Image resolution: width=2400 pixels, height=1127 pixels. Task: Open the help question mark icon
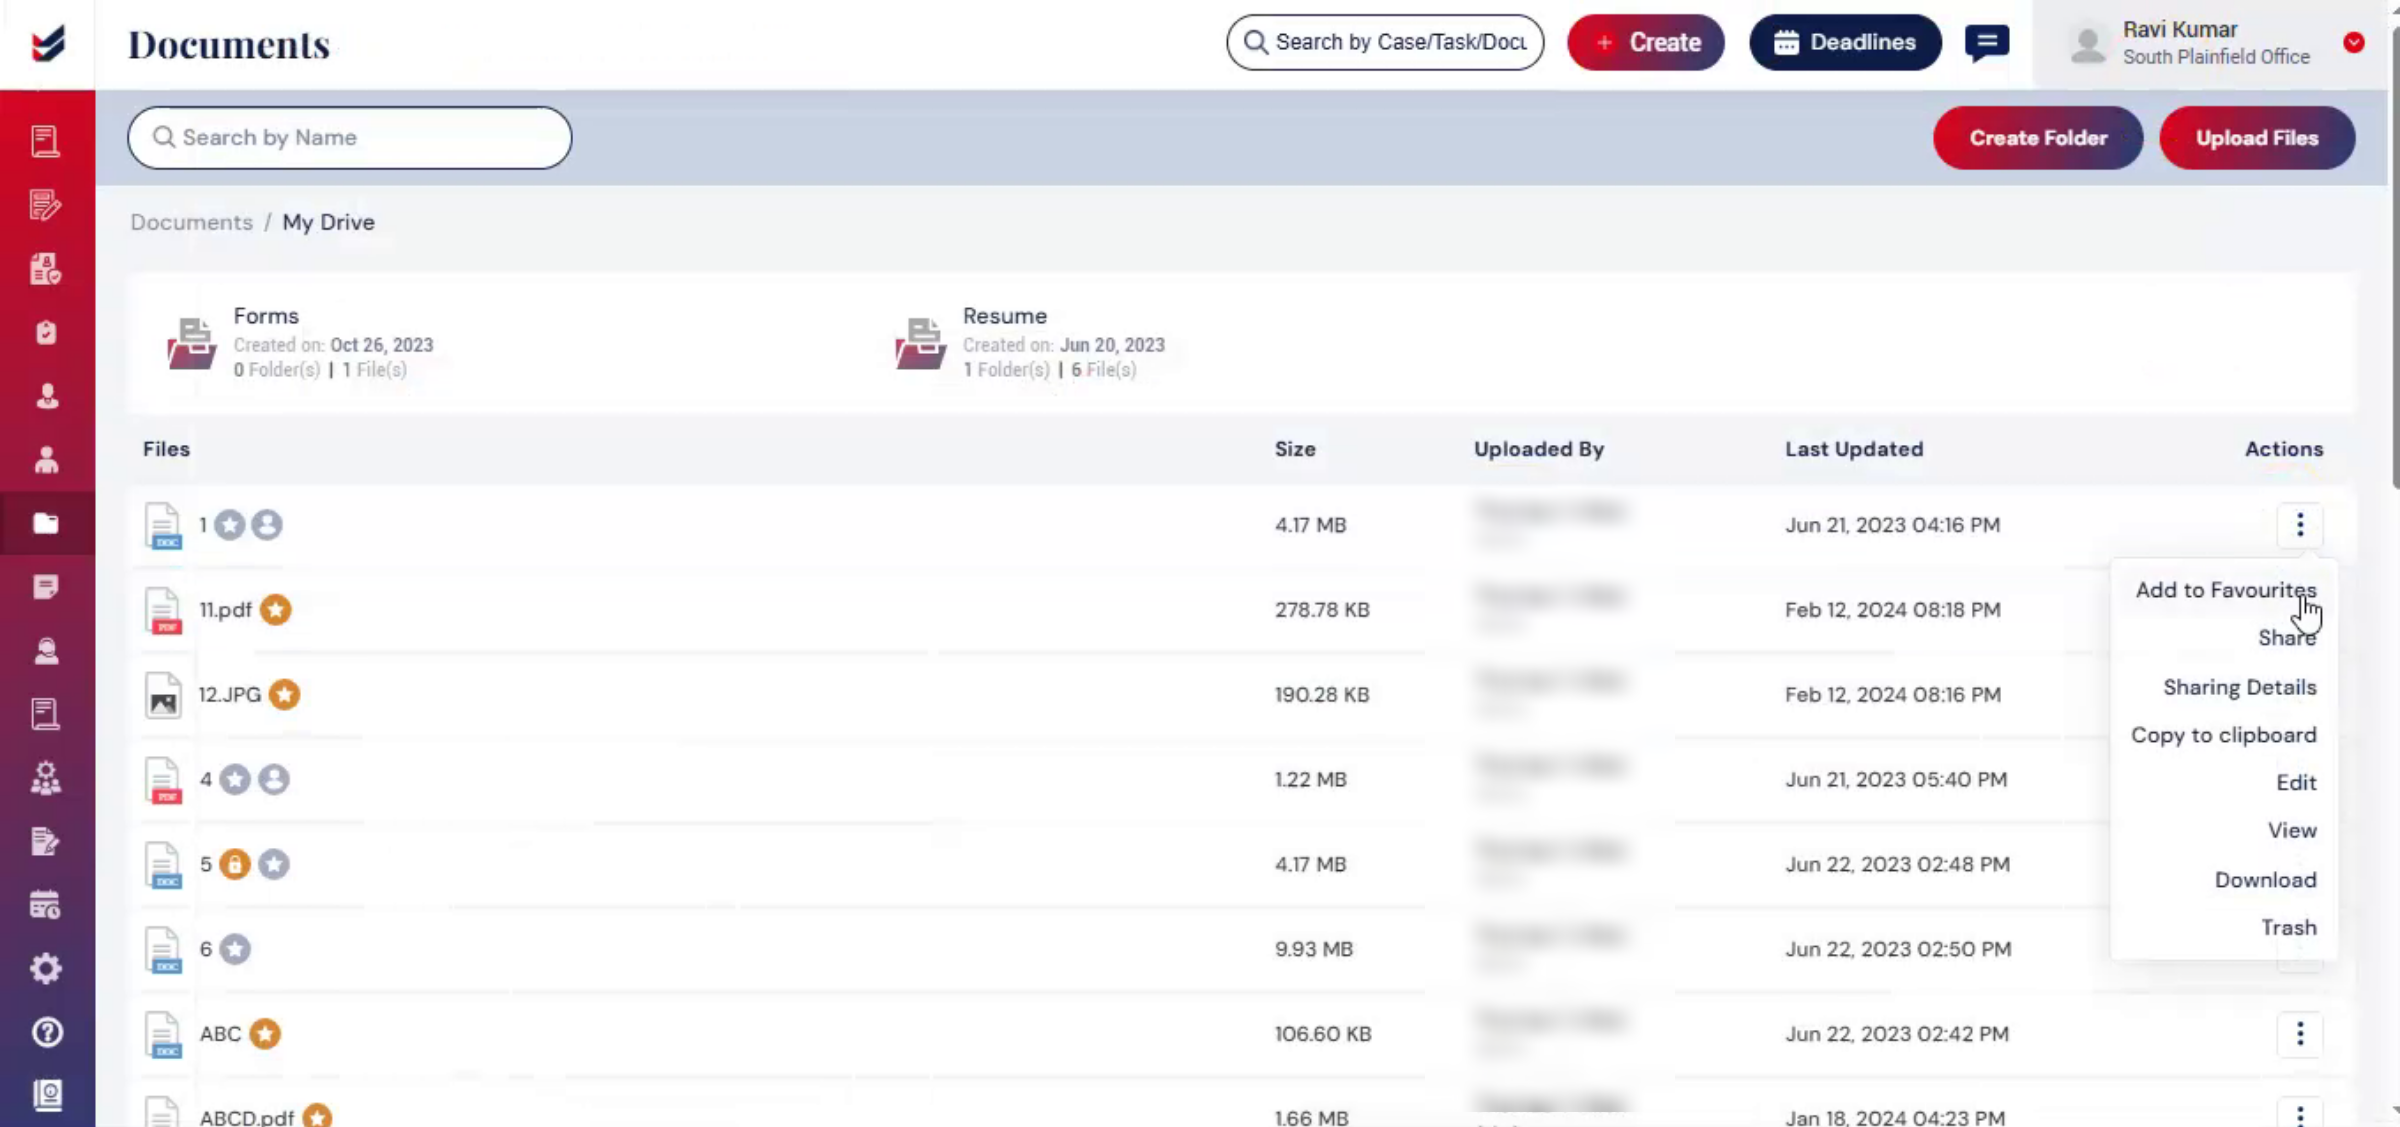click(46, 1032)
